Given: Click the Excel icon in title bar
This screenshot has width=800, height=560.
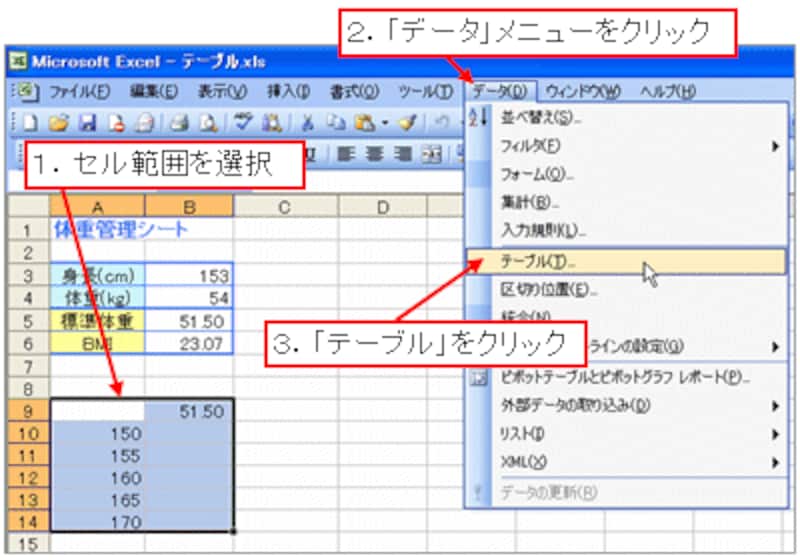Looking at the screenshot, I should click(x=18, y=61).
